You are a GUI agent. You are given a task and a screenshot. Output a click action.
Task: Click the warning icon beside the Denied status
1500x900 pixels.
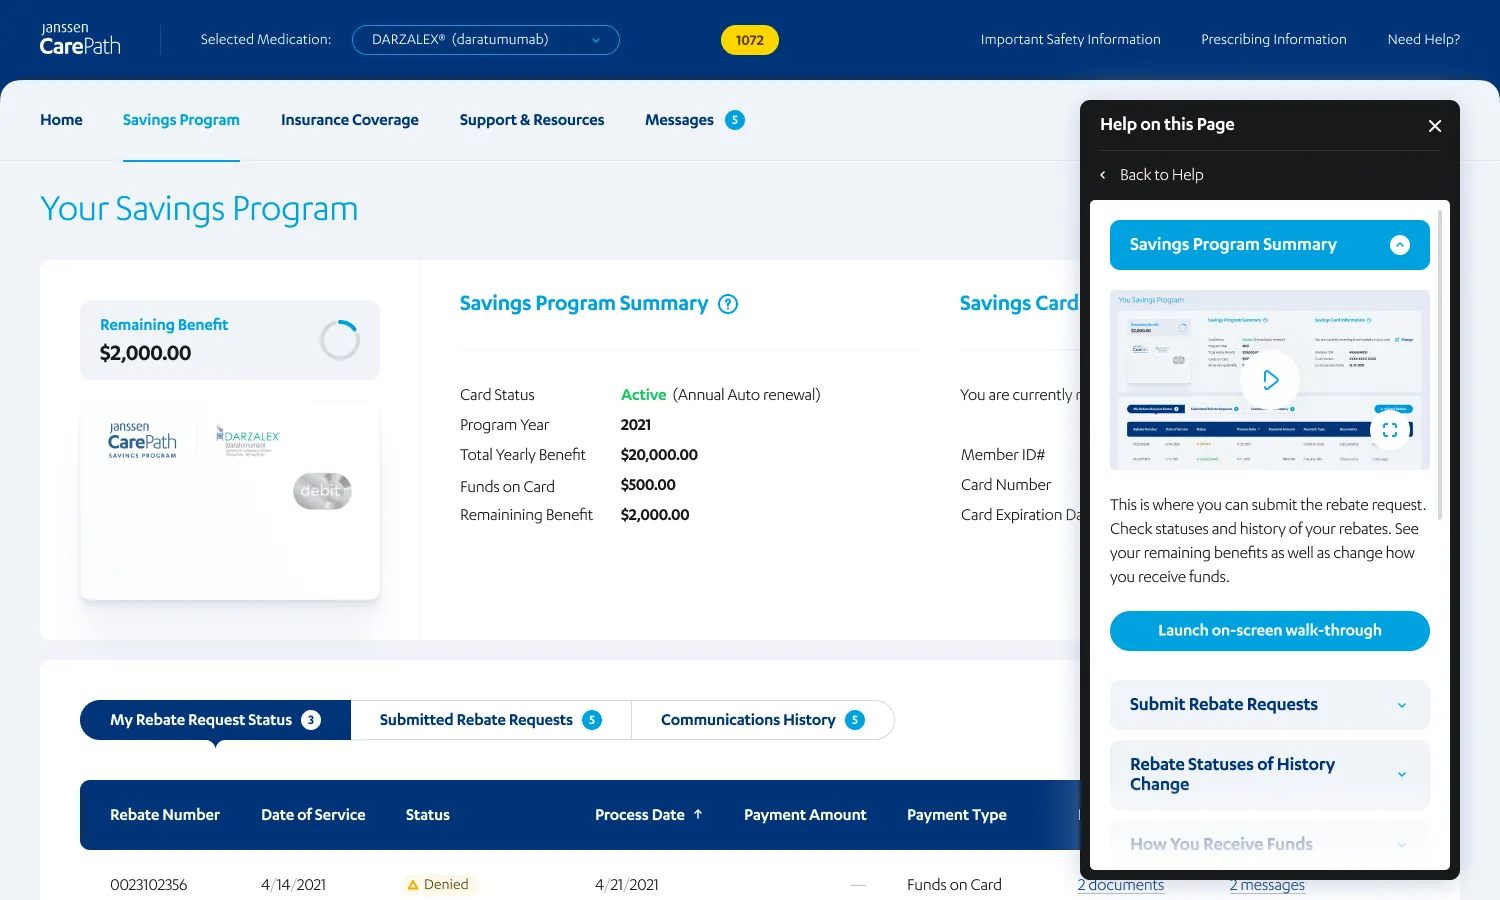pyautogui.click(x=414, y=884)
